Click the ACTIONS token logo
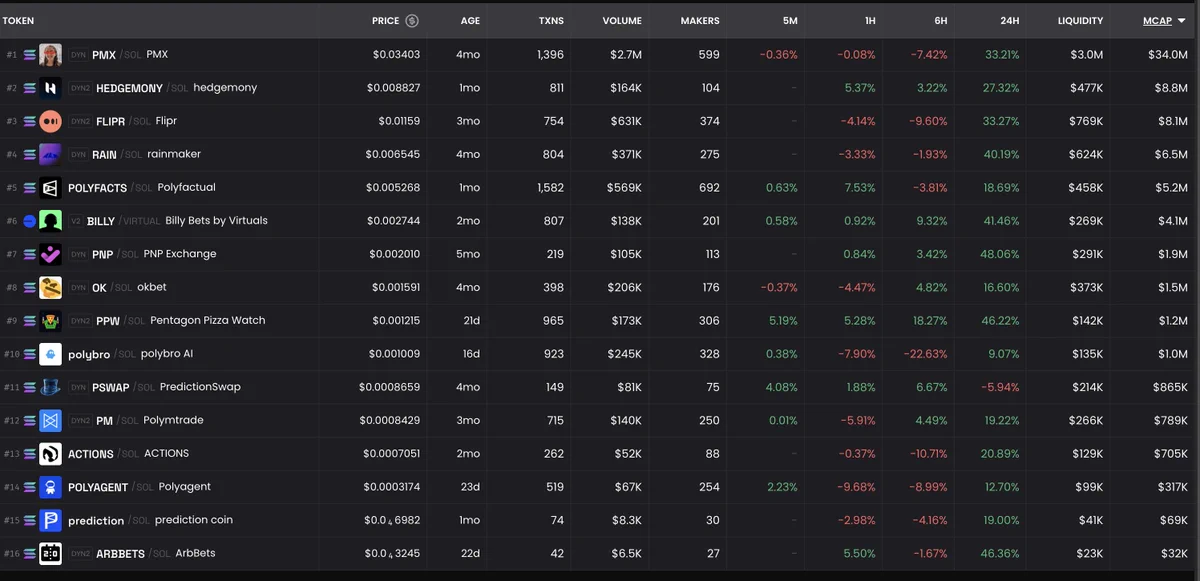 50,454
